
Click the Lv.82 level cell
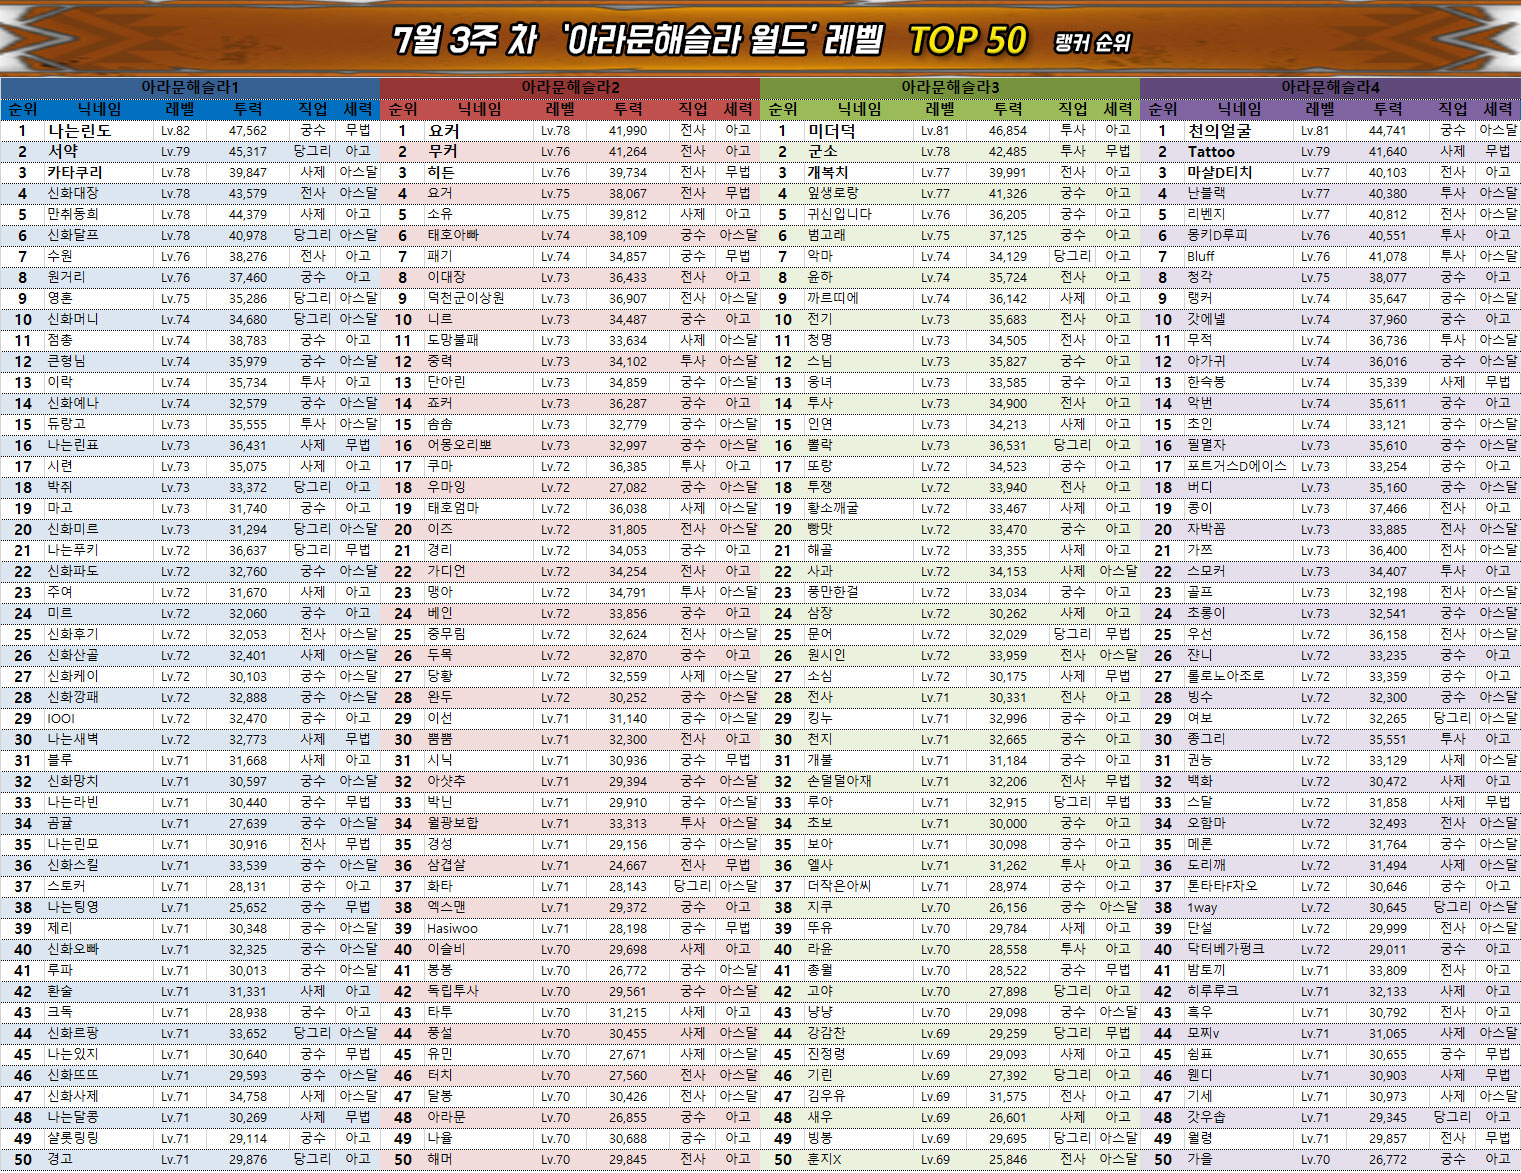175,130
